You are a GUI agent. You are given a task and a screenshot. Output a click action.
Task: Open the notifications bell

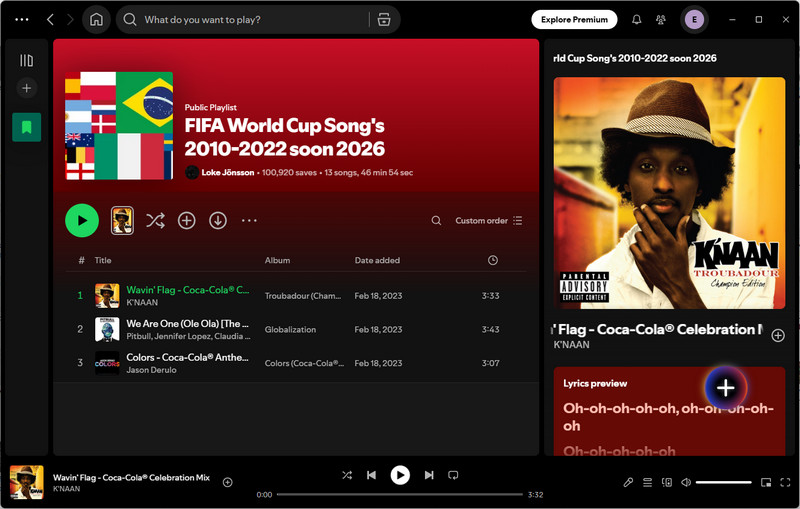click(x=636, y=19)
